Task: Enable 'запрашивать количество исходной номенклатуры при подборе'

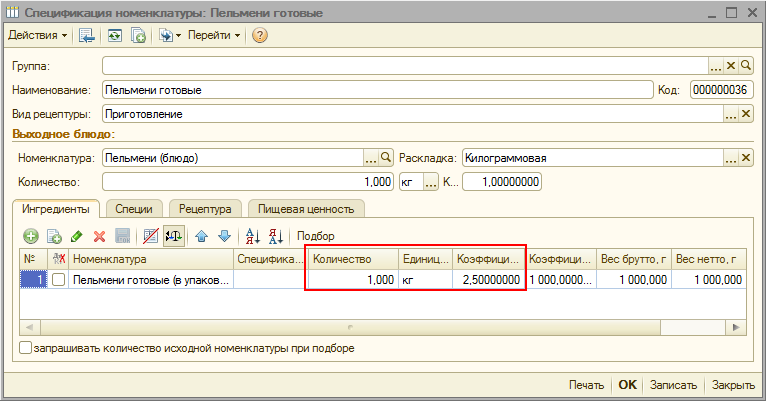Action: pyautogui.click(x=25, y=348)
